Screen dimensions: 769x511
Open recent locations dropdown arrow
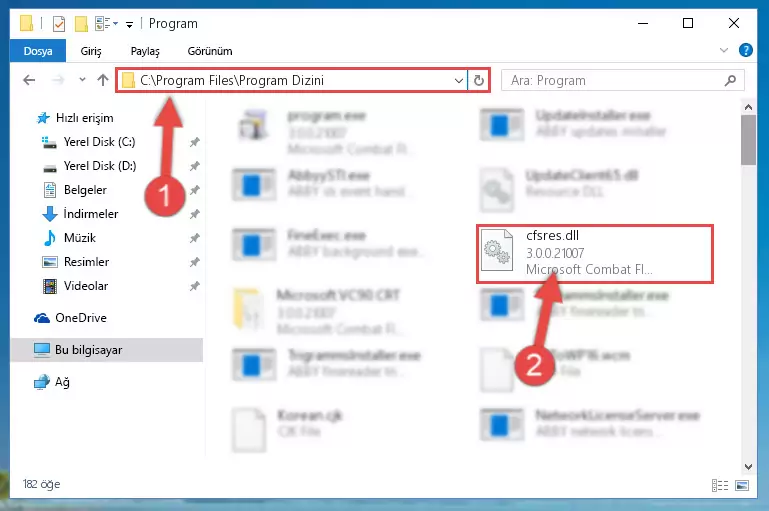(x=82, y=80)
